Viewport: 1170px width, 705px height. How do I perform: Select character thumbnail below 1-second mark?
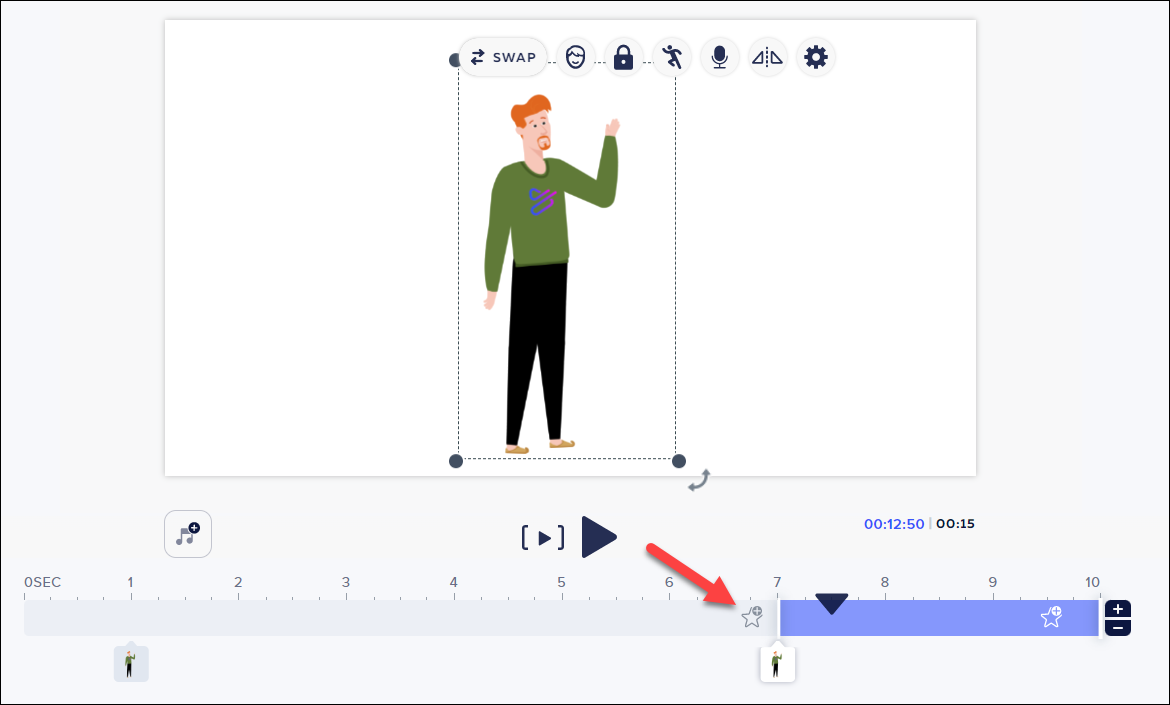[130, 663]
